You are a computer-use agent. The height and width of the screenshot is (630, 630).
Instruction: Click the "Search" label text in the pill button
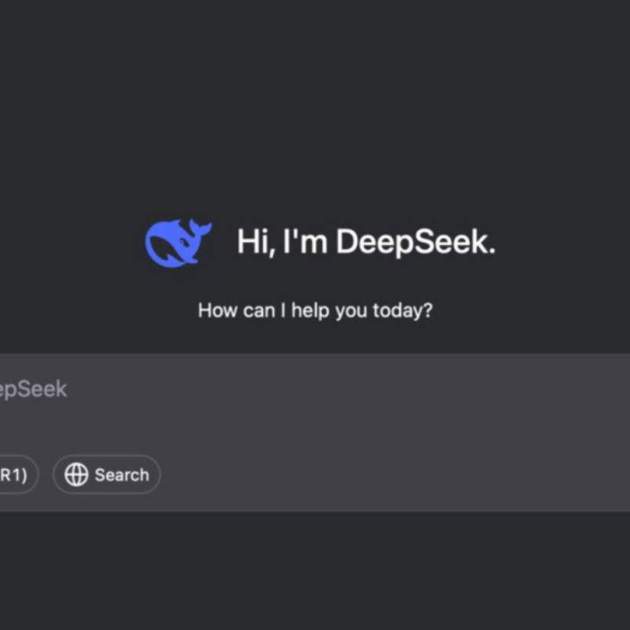121,475
